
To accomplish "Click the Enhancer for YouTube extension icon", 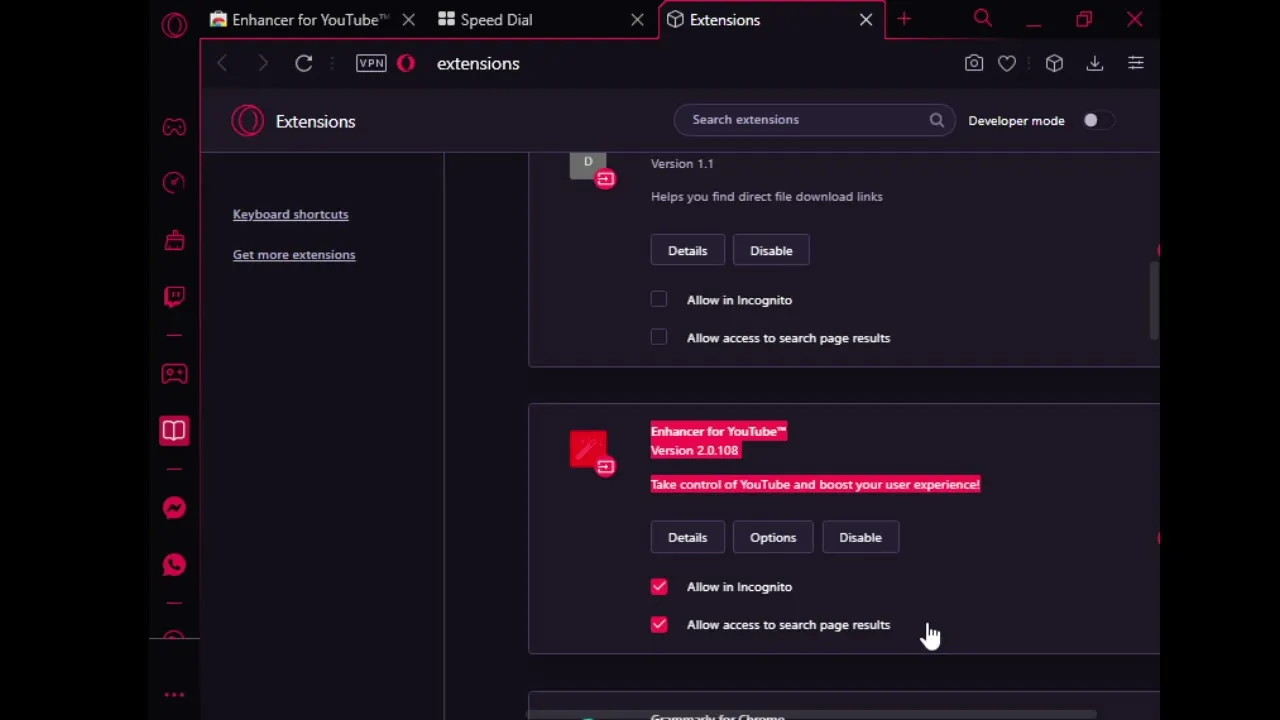I will pyautogui.click(x=588, y=448).
